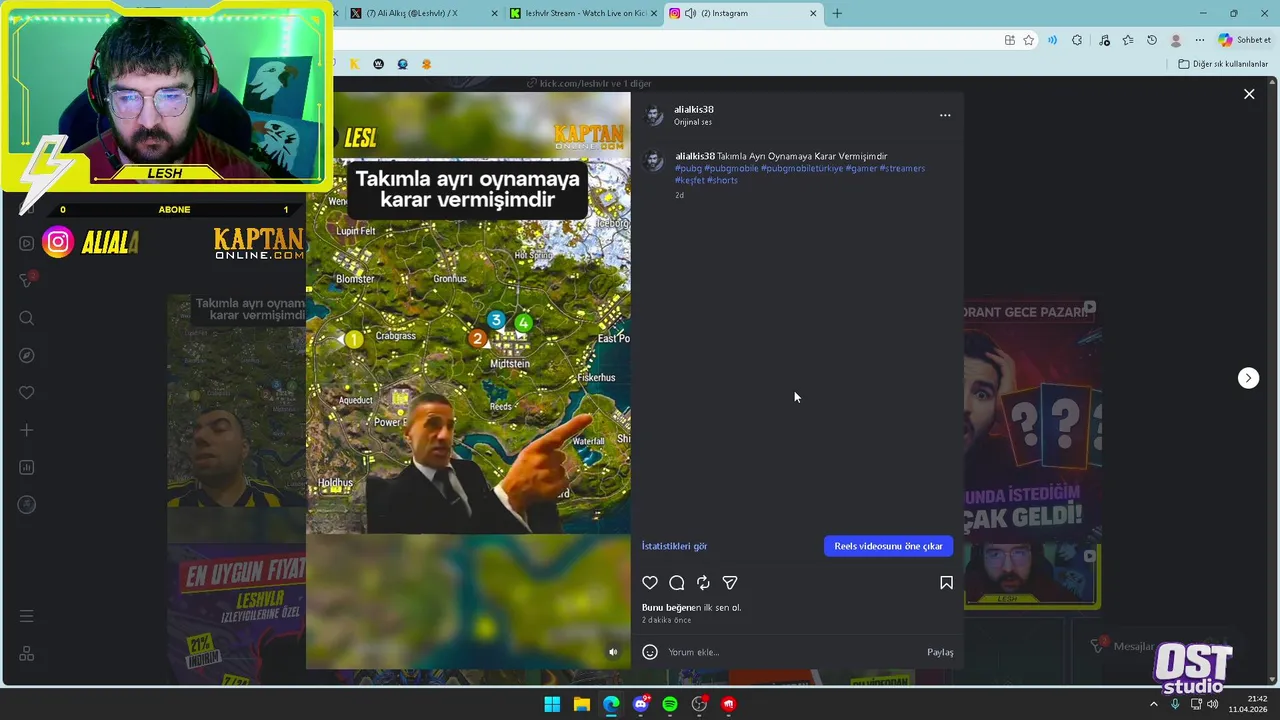Image resolution: width=1280 pixels, height=720 pixels.
Task: Open hamburger More menu in sidebar
Action: coord(27,616)
